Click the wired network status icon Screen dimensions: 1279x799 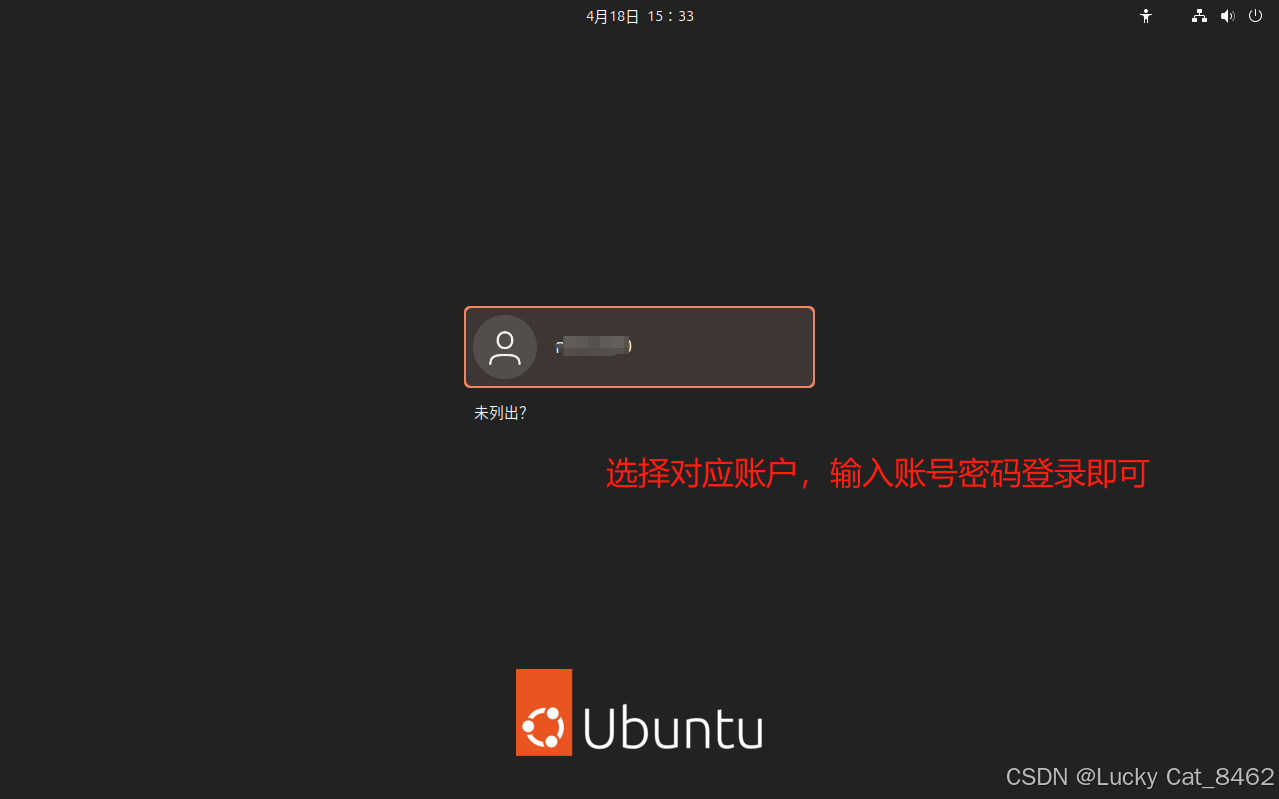point(1199,16)
